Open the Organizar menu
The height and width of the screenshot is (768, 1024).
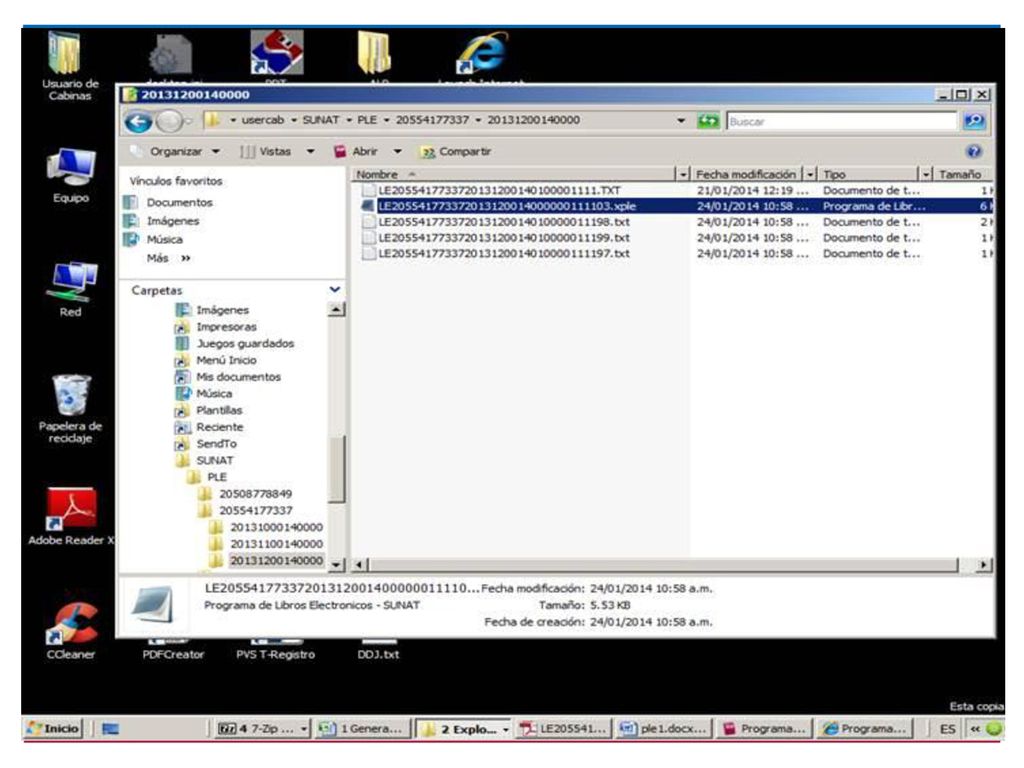[175, 152]
